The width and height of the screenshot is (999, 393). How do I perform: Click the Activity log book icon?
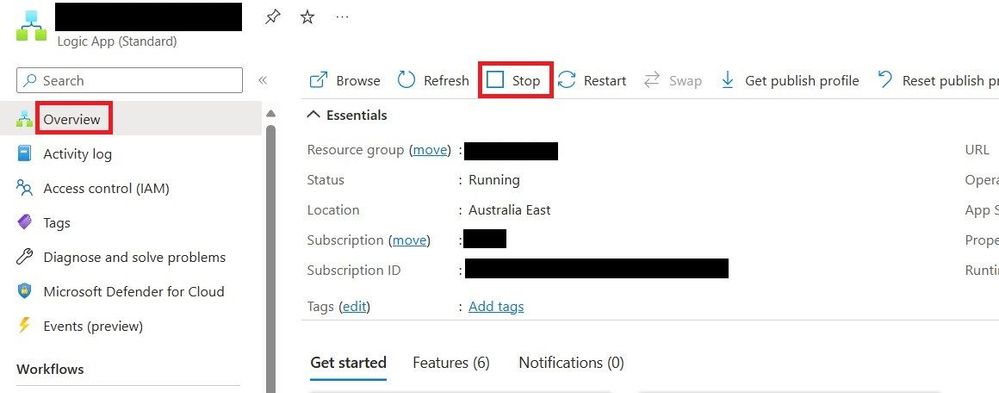pos(24,154)
